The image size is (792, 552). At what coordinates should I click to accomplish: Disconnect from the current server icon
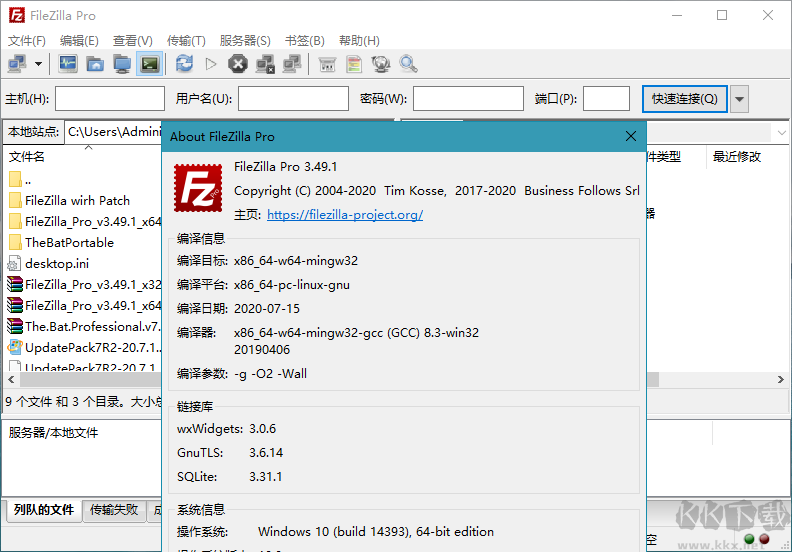(265, 64)
